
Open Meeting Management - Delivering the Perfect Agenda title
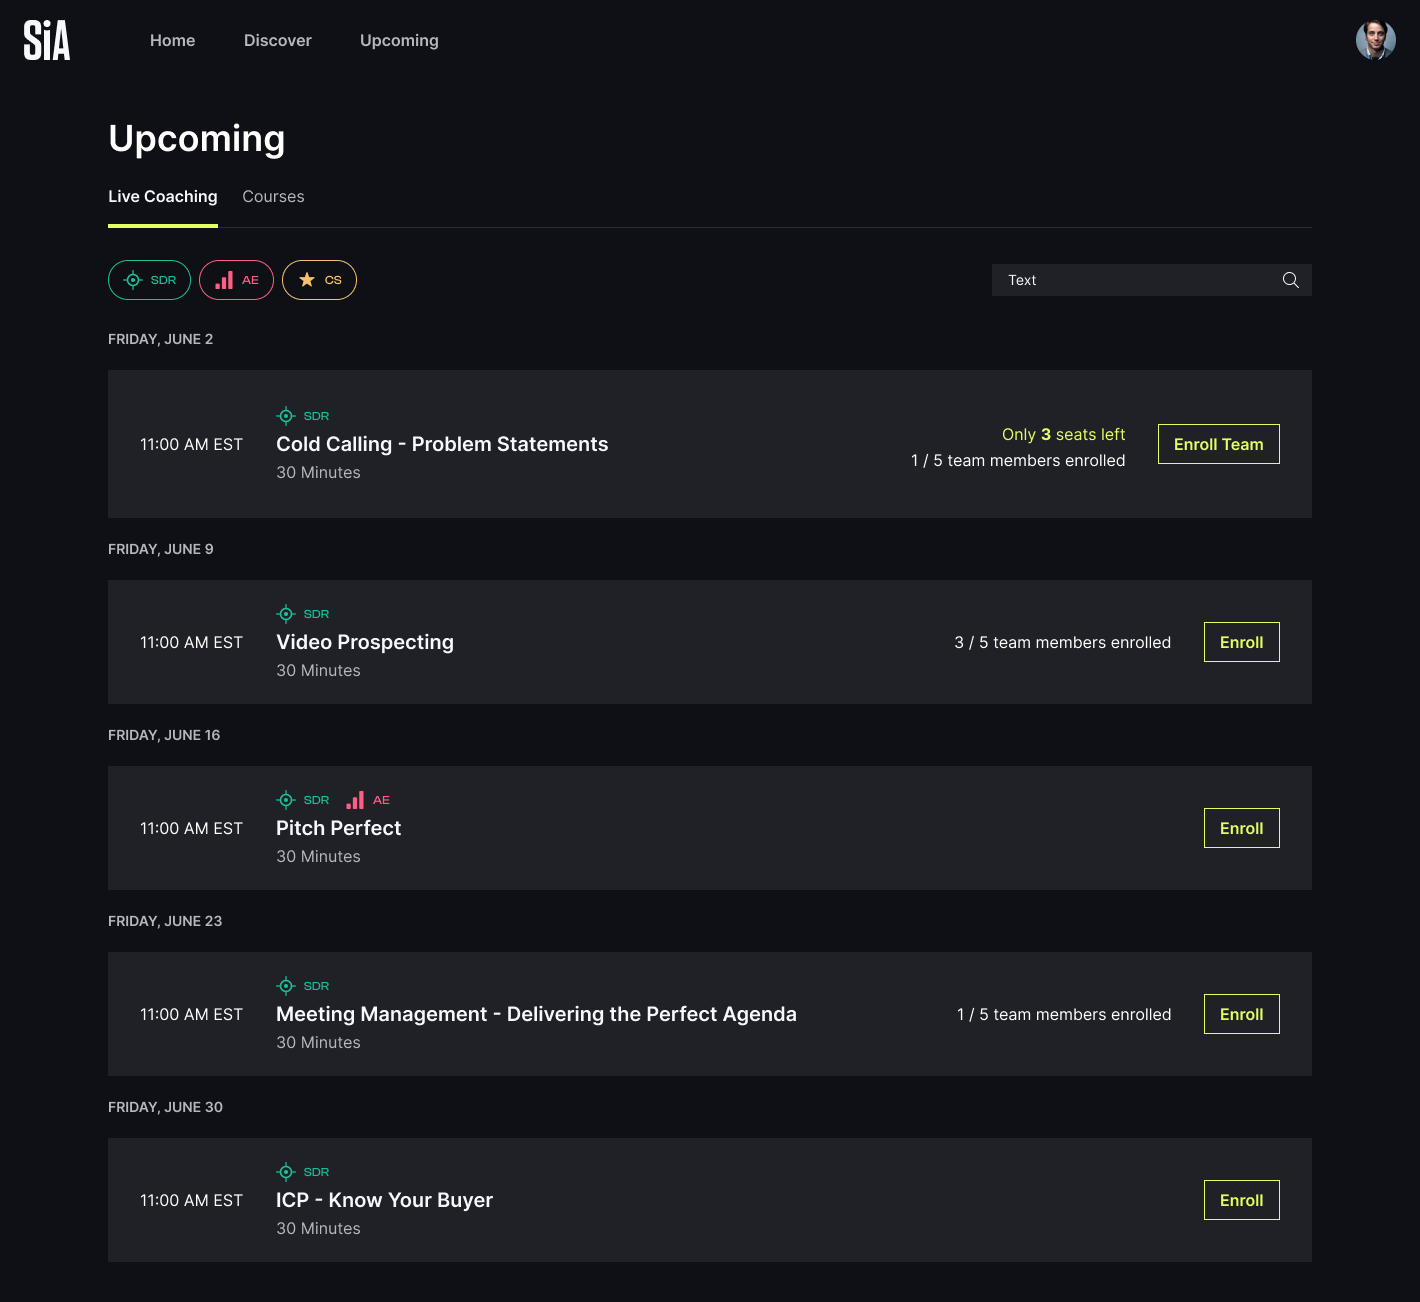536,1014
